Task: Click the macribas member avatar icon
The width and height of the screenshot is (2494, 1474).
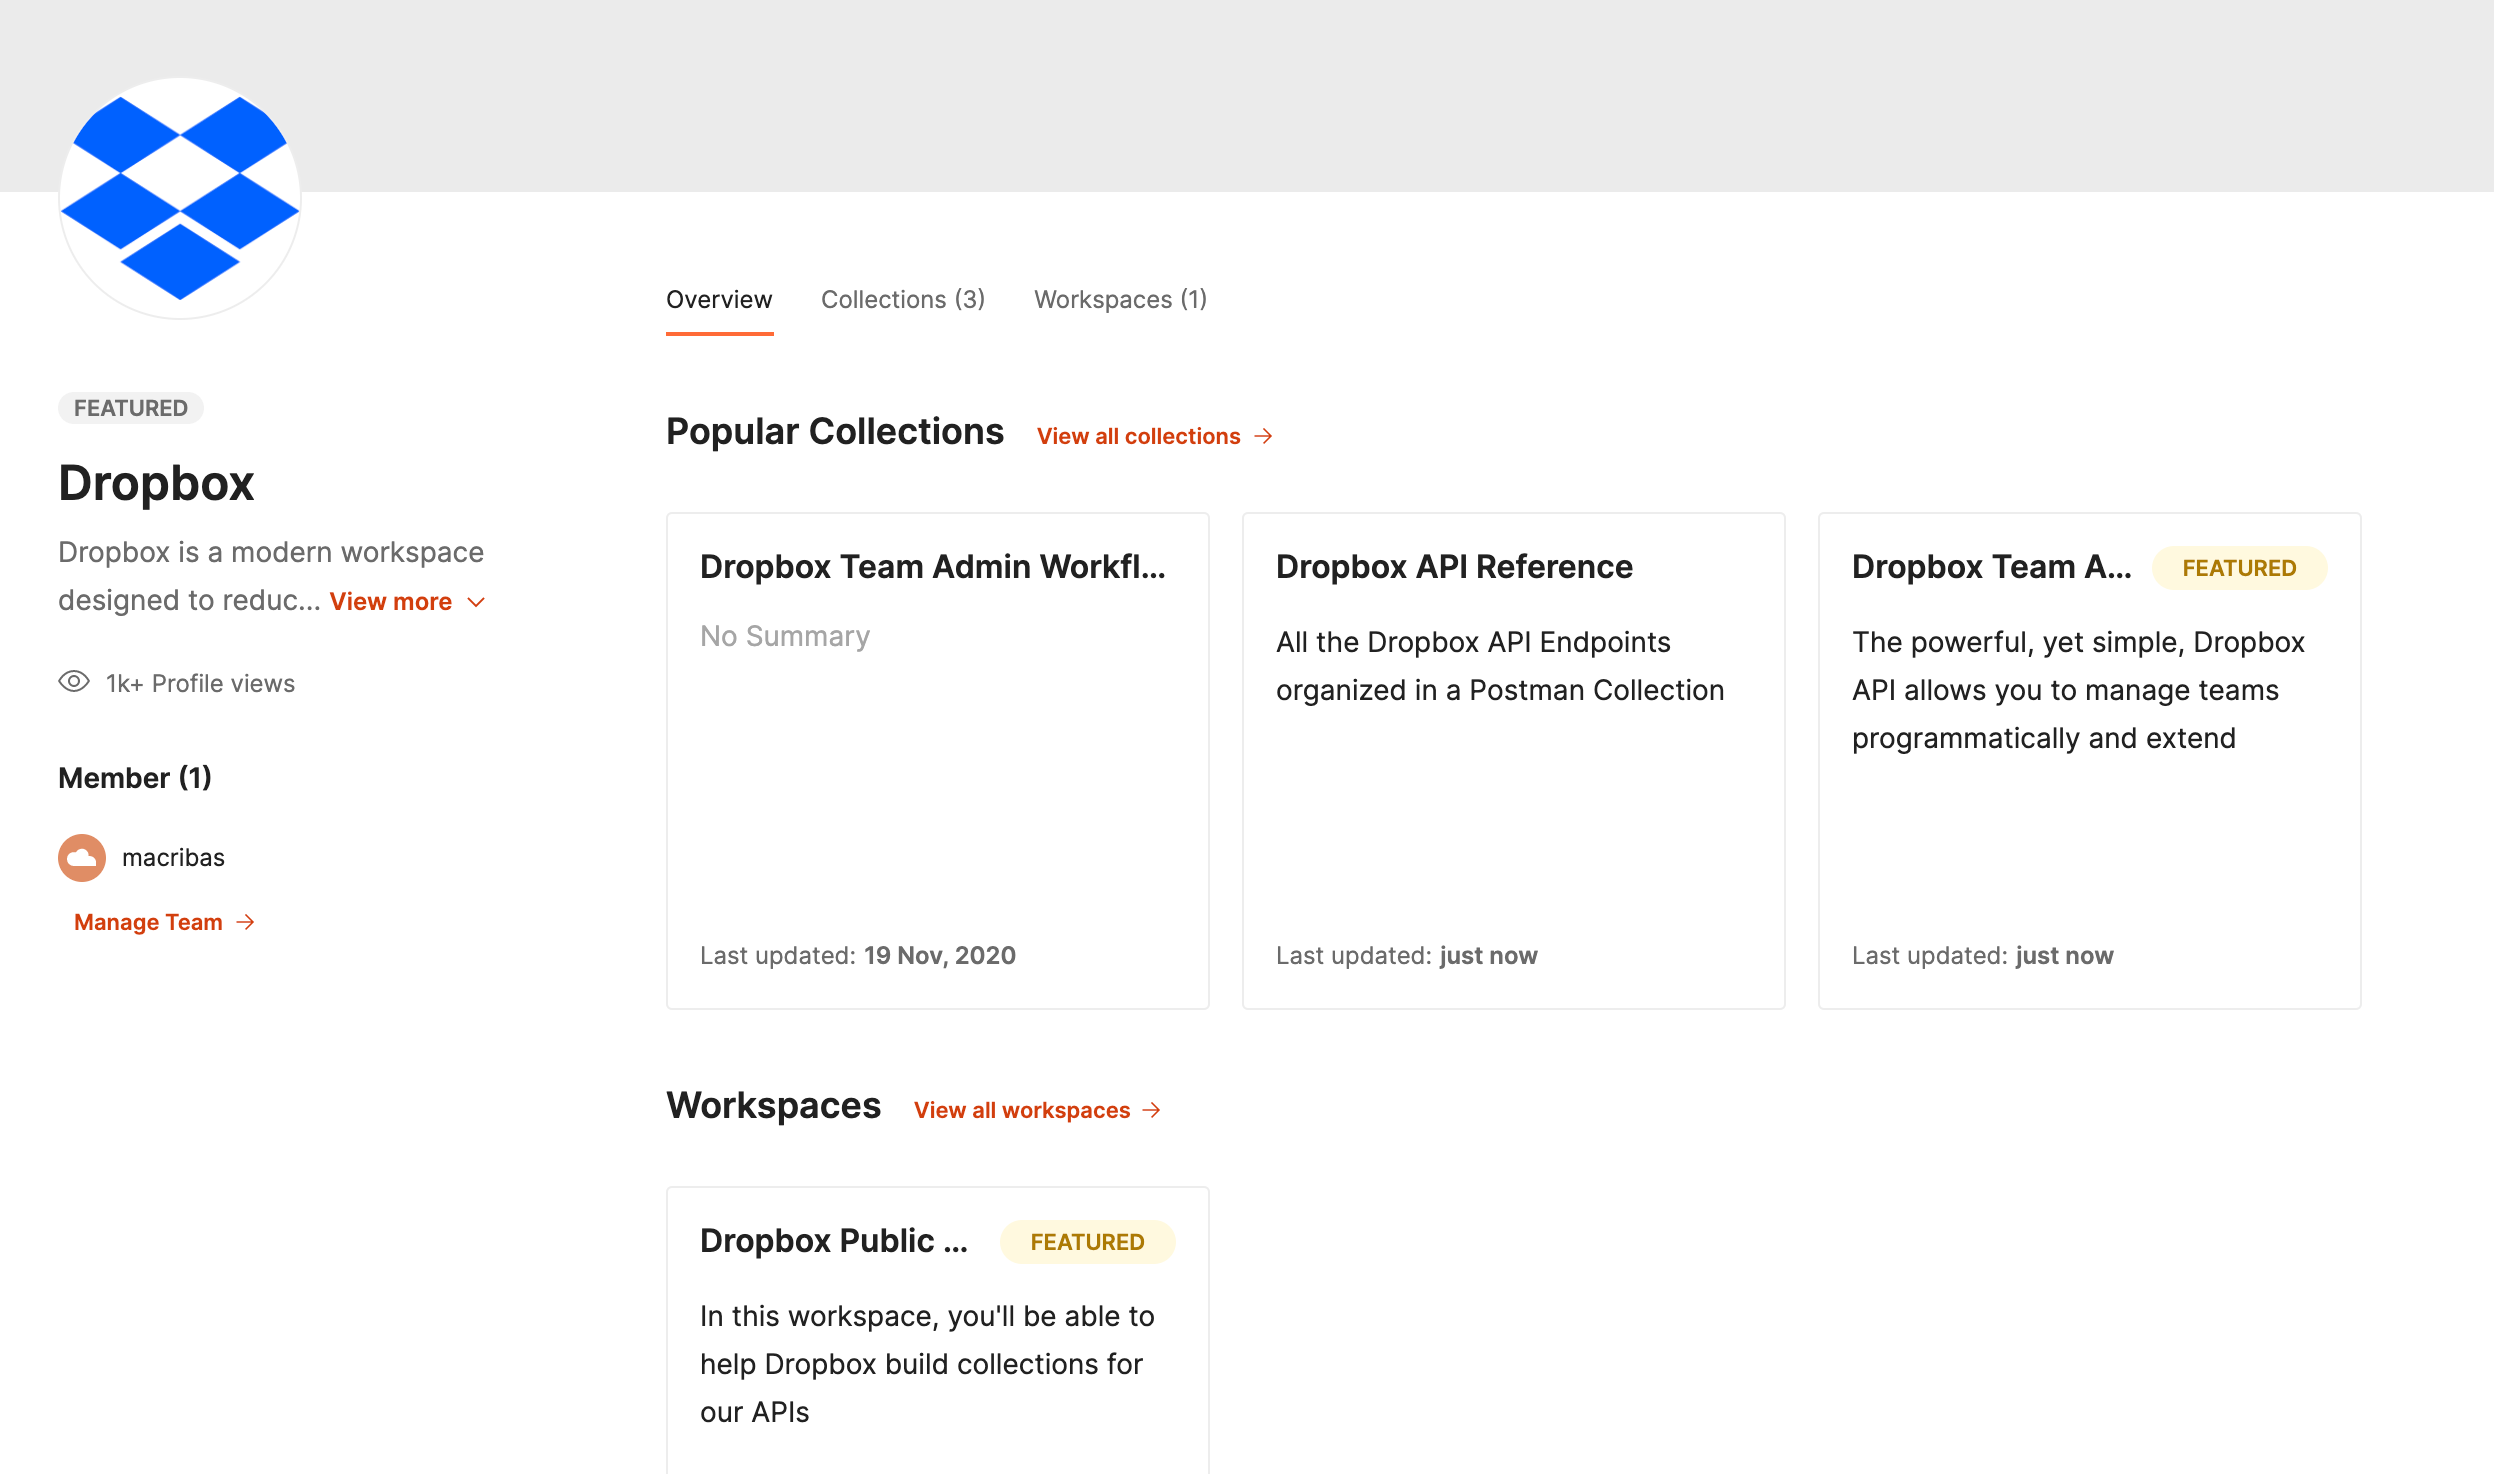Action: (82, 858)
